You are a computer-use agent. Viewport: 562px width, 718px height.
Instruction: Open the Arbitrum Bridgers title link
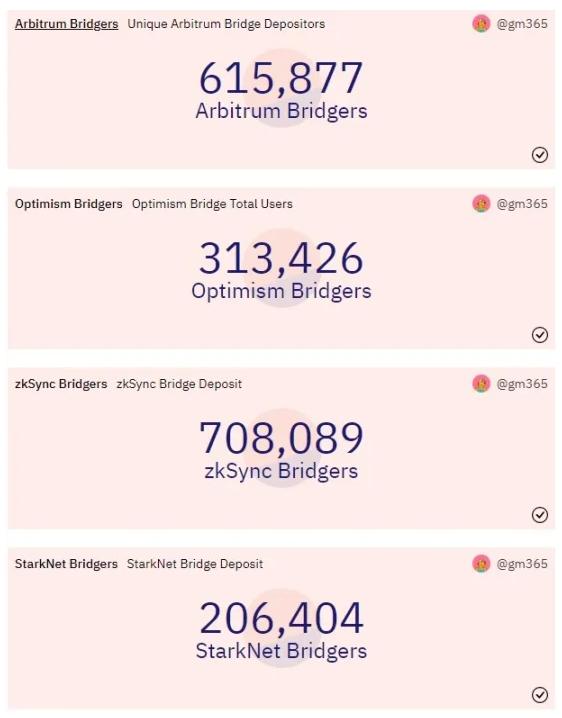coord(66,24)
